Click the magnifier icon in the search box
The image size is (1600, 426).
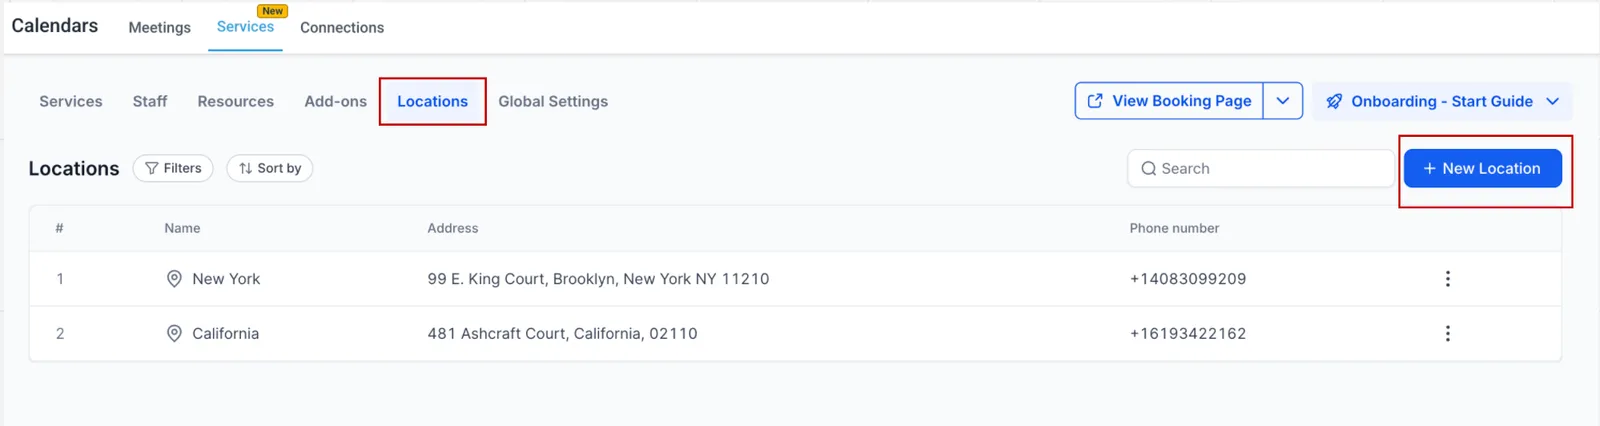coord(1149,169)
